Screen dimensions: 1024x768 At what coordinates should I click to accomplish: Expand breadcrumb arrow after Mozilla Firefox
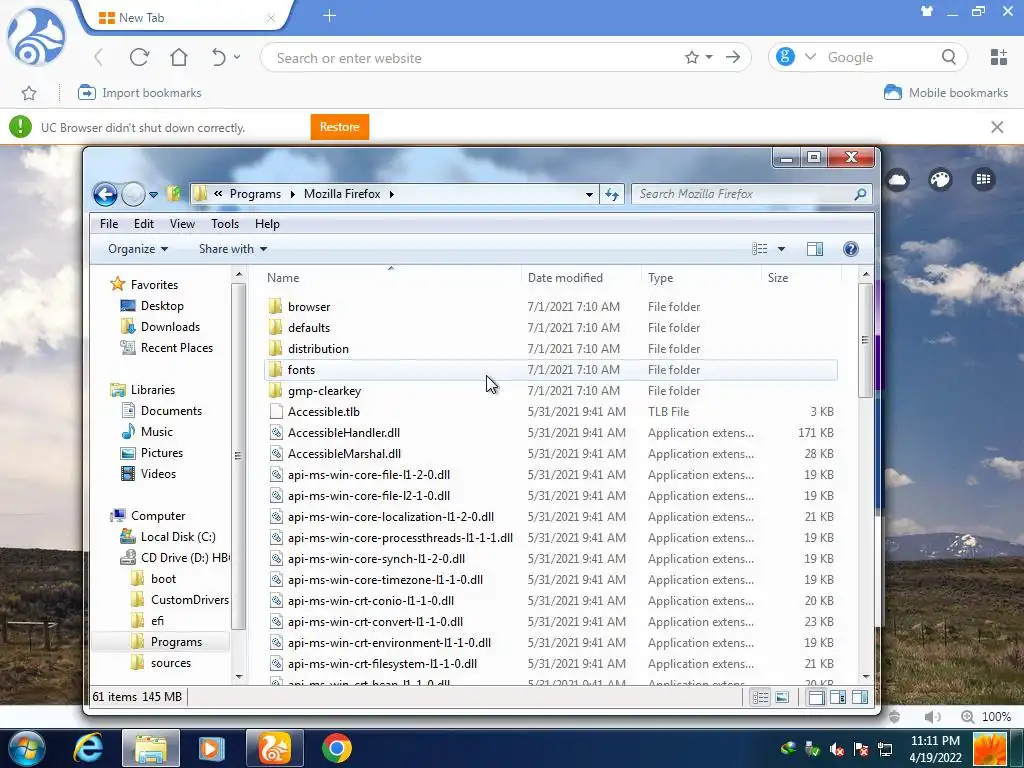point(391,194)
